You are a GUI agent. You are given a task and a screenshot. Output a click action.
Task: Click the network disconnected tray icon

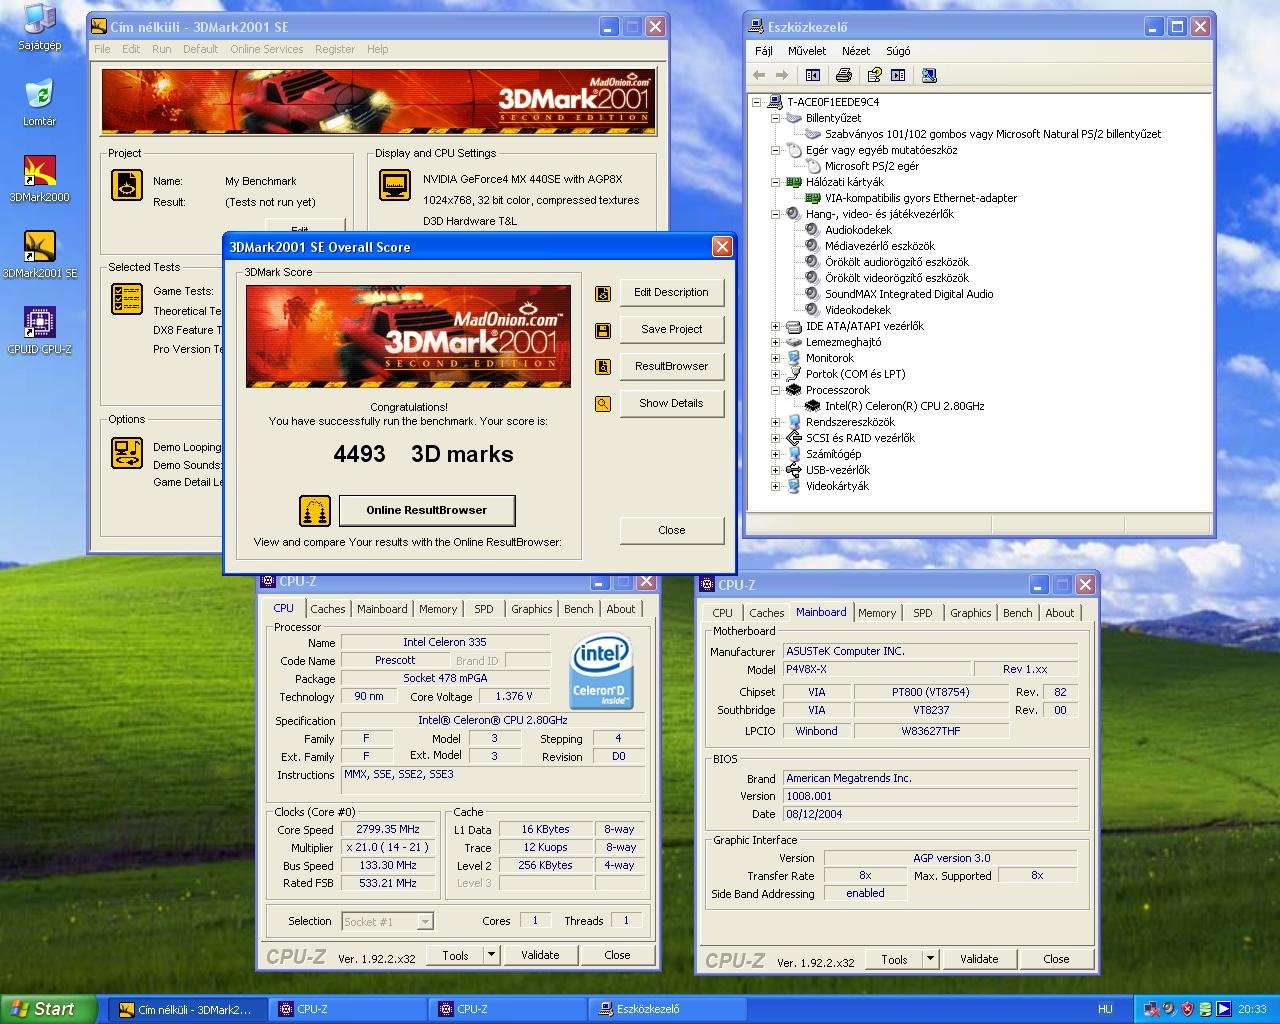coord(1152,1009)
